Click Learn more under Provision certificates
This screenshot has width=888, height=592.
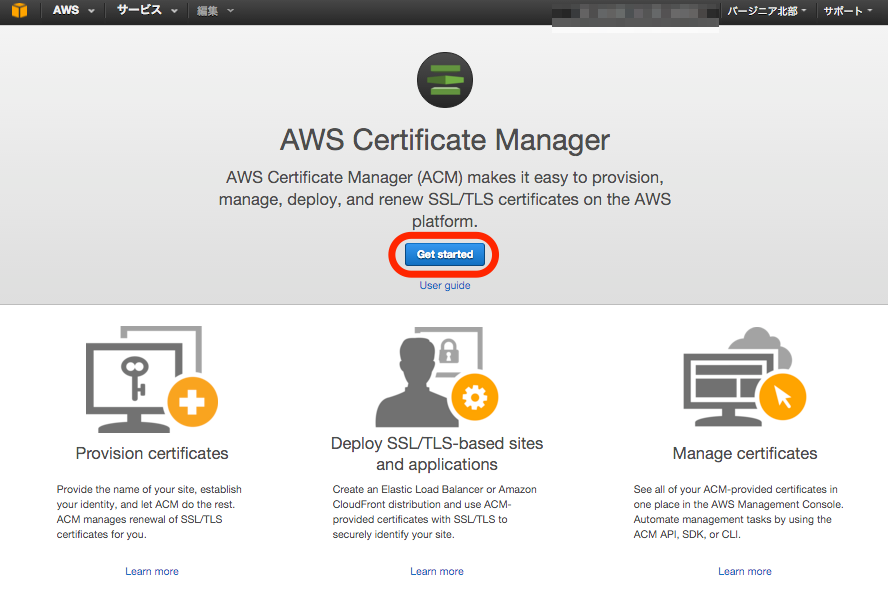(x=151, y=571)
